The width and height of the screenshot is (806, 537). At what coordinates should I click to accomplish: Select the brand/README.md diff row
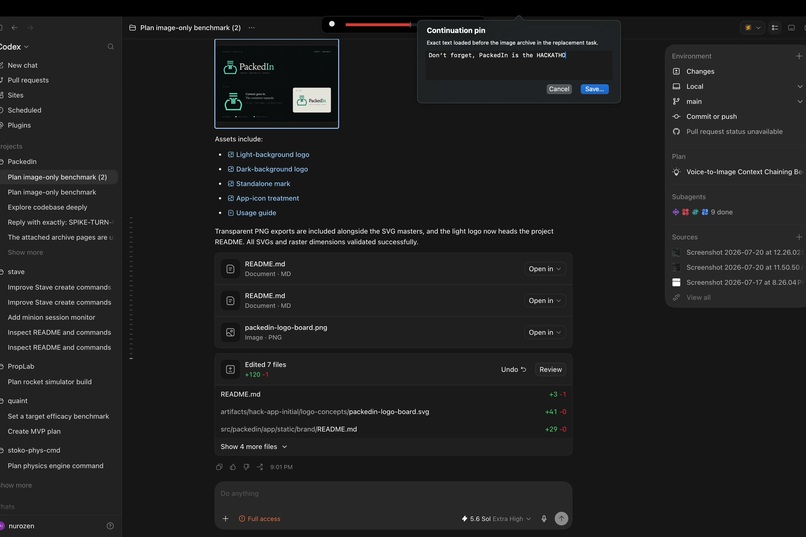click(393, 429)
